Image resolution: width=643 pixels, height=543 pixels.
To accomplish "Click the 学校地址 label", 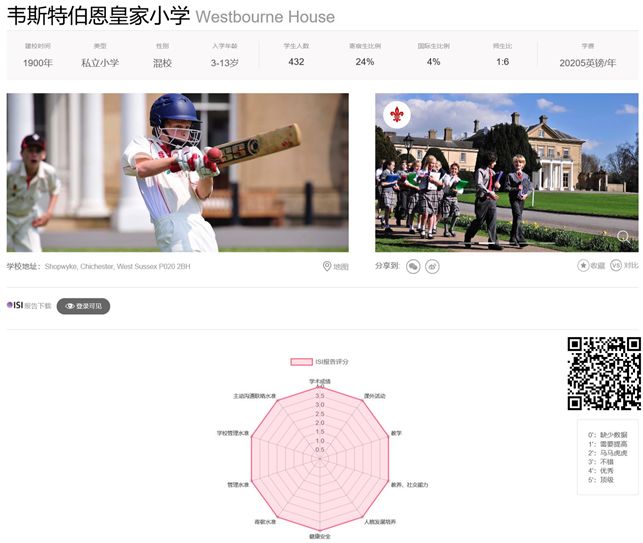I will (x=23, y=267).
